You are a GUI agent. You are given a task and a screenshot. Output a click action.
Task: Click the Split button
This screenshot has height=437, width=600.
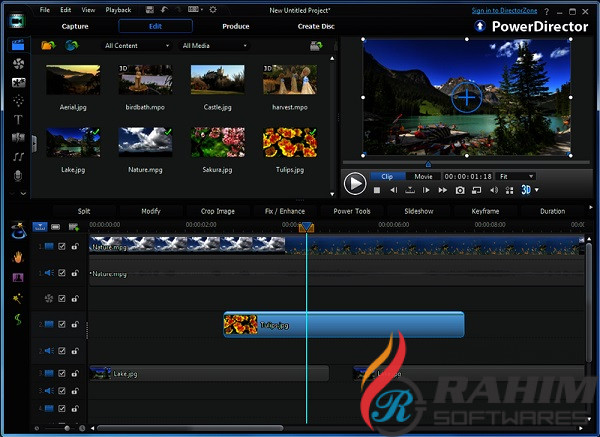tap(84, 211)
